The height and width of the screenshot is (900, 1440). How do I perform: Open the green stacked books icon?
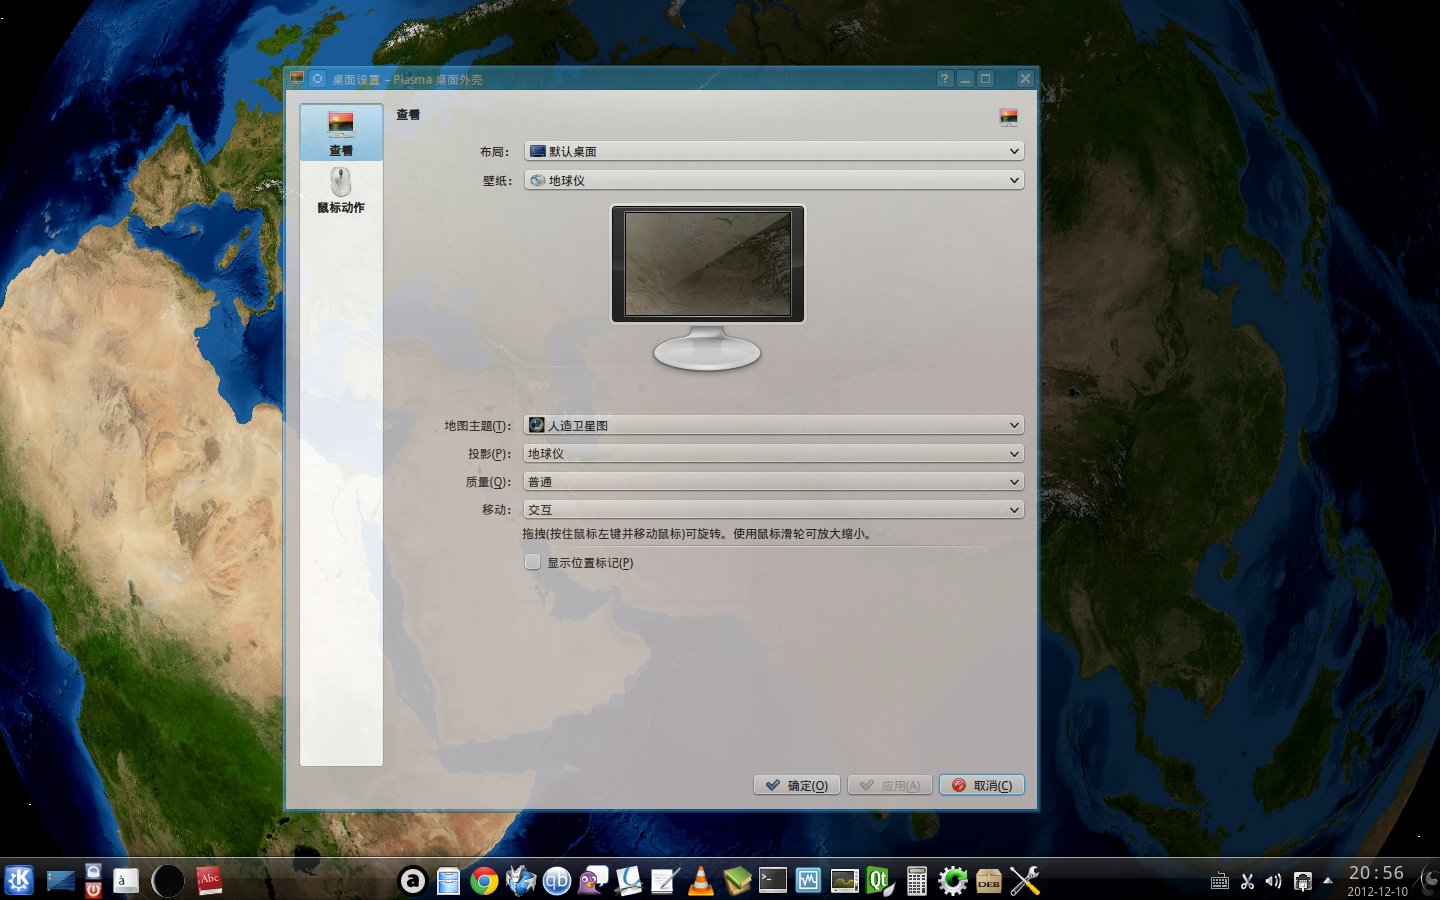point(737,880)
